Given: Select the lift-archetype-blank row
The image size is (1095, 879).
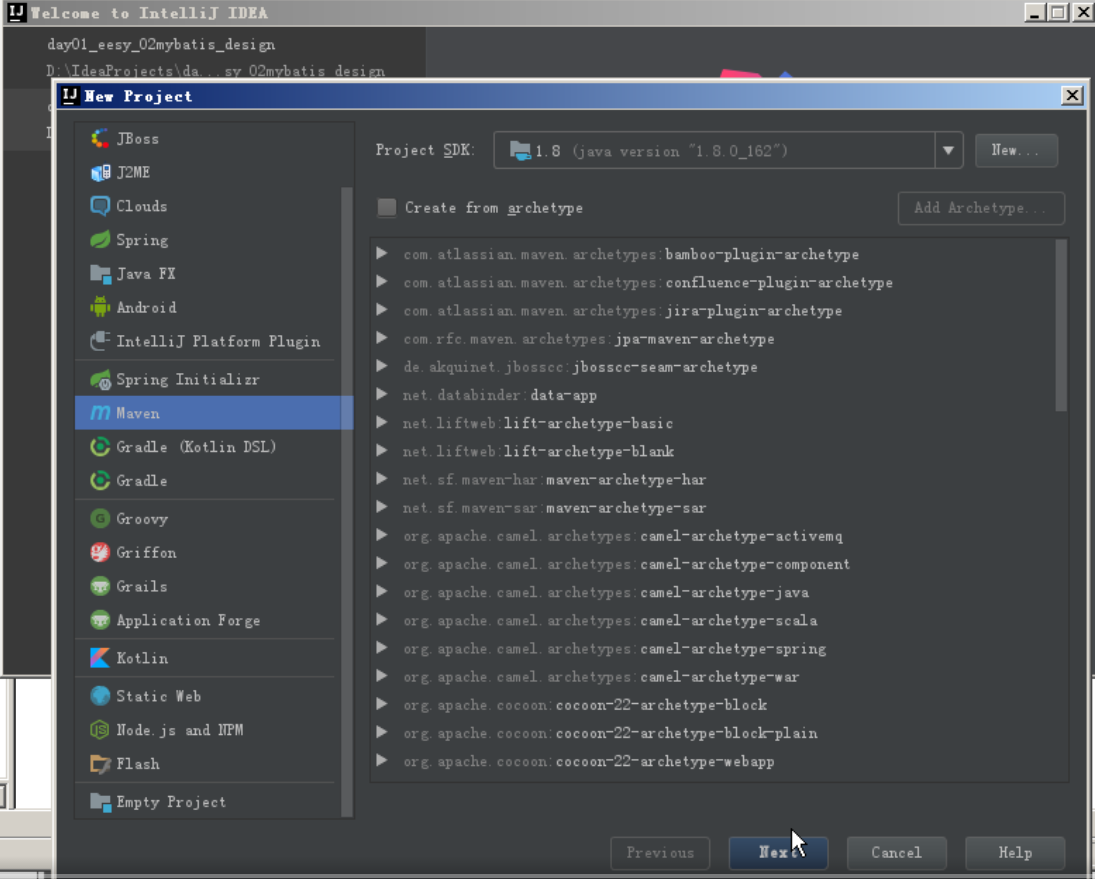Looking at the screenshot, I should 713,452.
